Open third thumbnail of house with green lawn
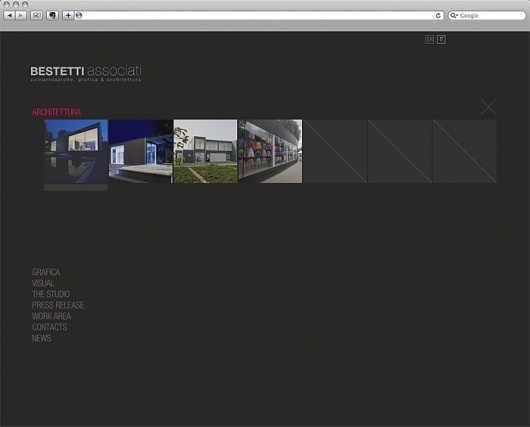This screenshot has height=427, width=530. click(206, 151)
